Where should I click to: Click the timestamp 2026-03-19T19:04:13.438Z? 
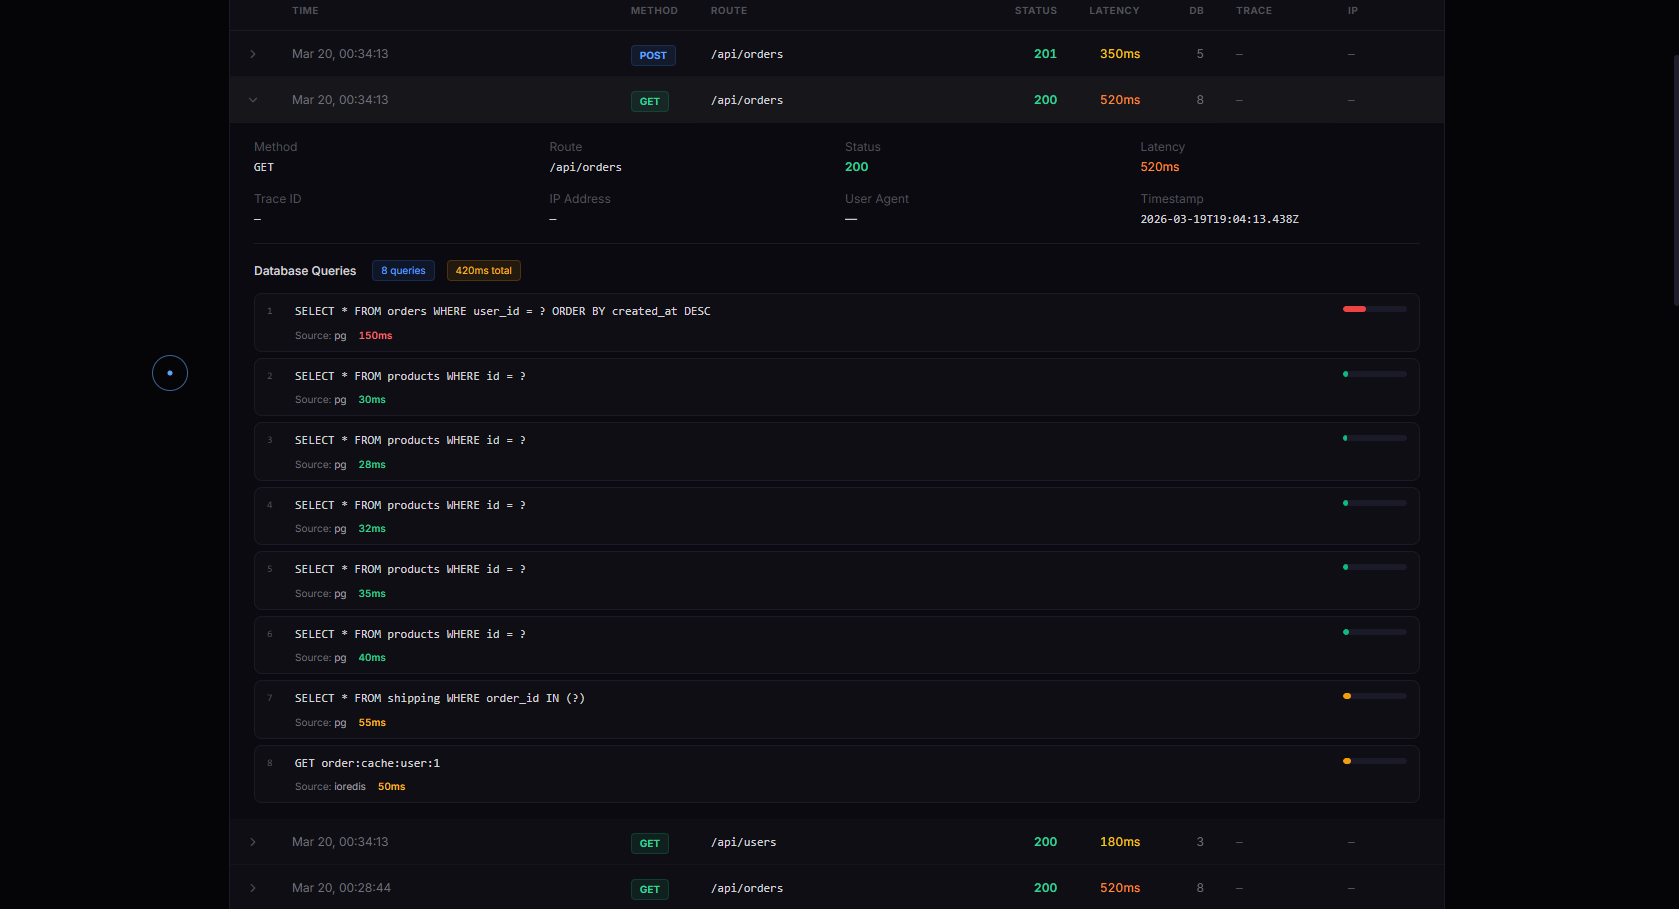coord(1219,219)
